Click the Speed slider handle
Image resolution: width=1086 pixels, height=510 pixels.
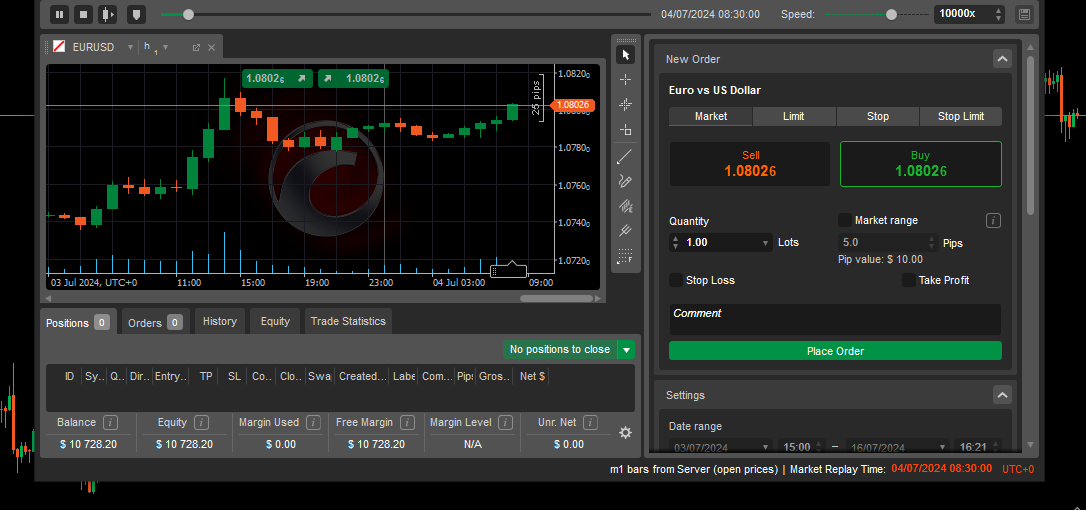point(891,14)
